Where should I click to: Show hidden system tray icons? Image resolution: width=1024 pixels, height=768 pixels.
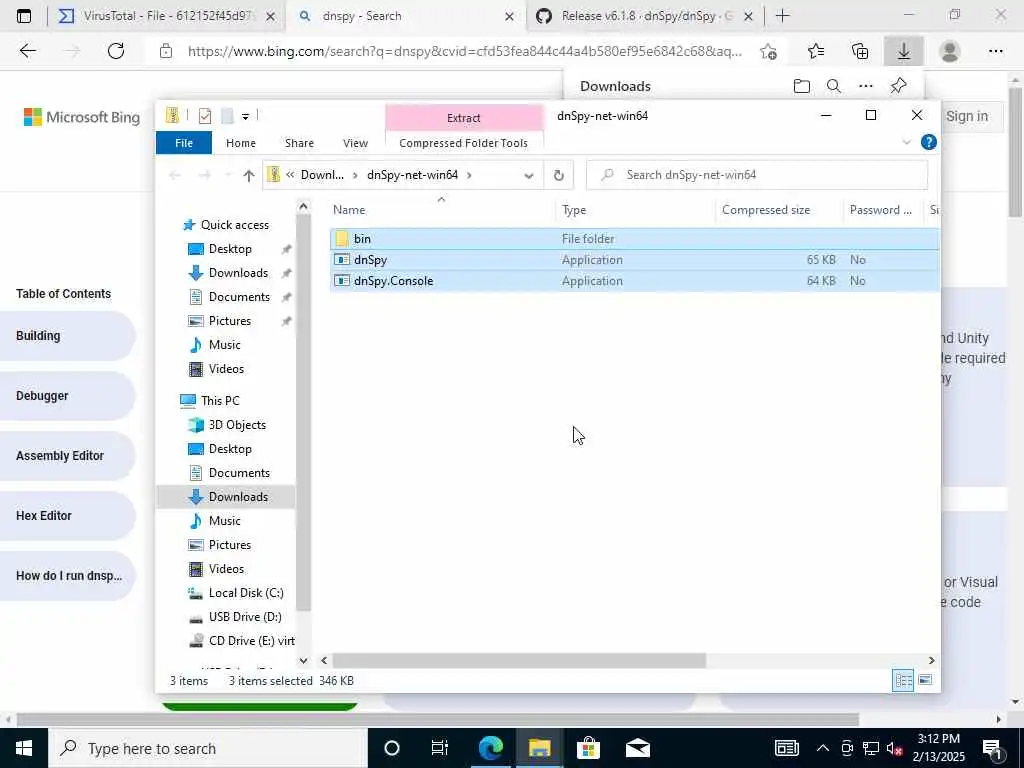point(823,748)
